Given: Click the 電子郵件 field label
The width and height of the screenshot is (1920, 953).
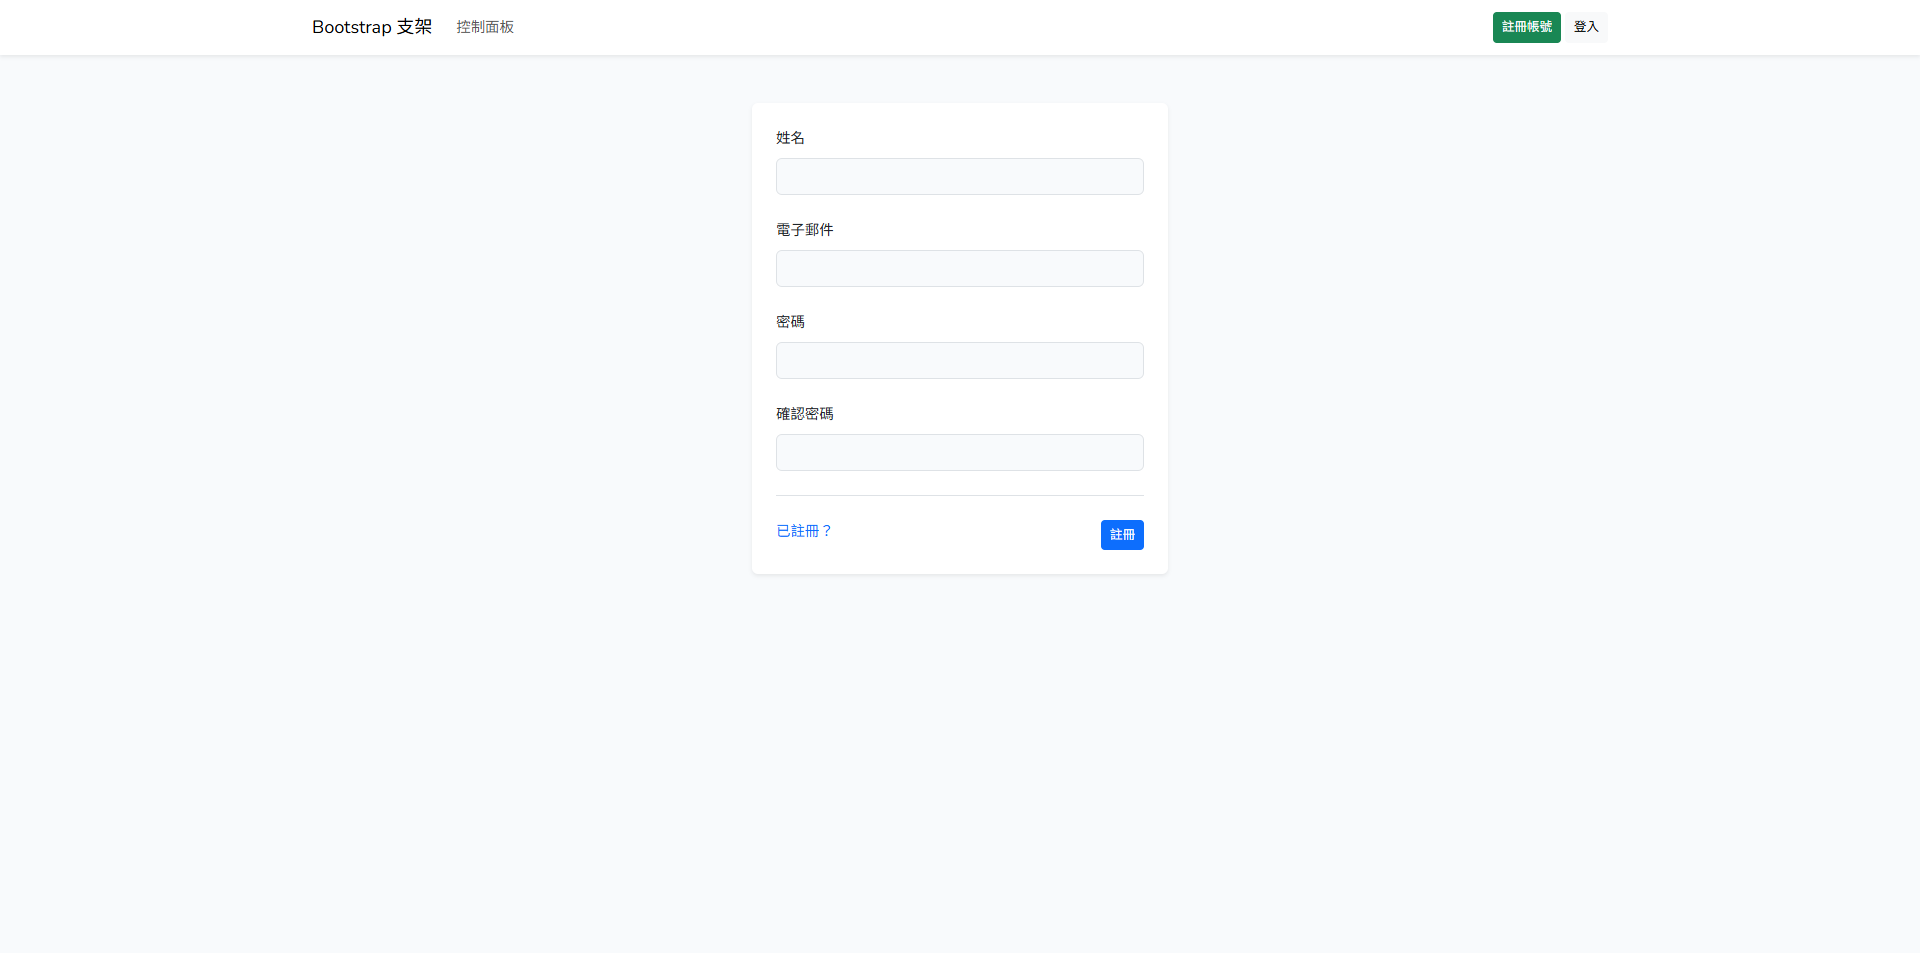Looking at the screenshot, I should tap(805, 230).
